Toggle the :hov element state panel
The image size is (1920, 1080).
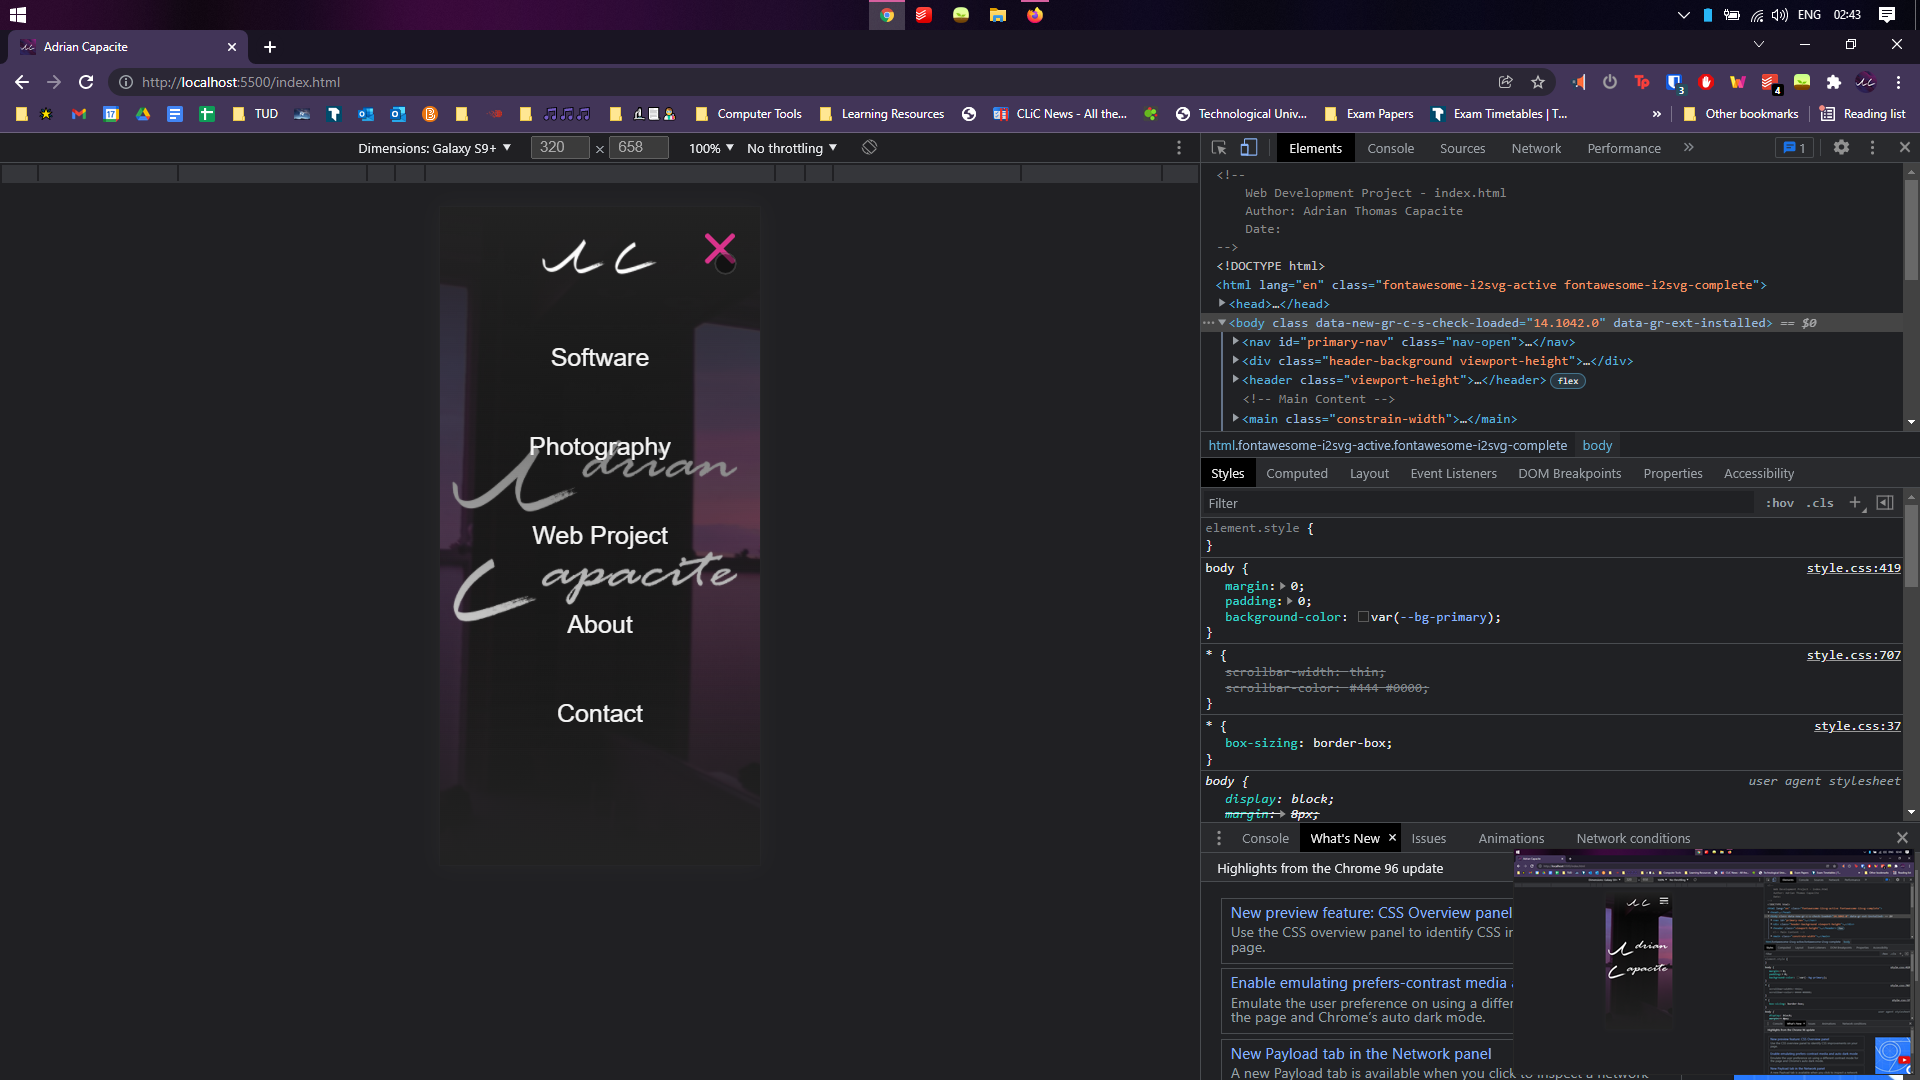(1779, 503)
